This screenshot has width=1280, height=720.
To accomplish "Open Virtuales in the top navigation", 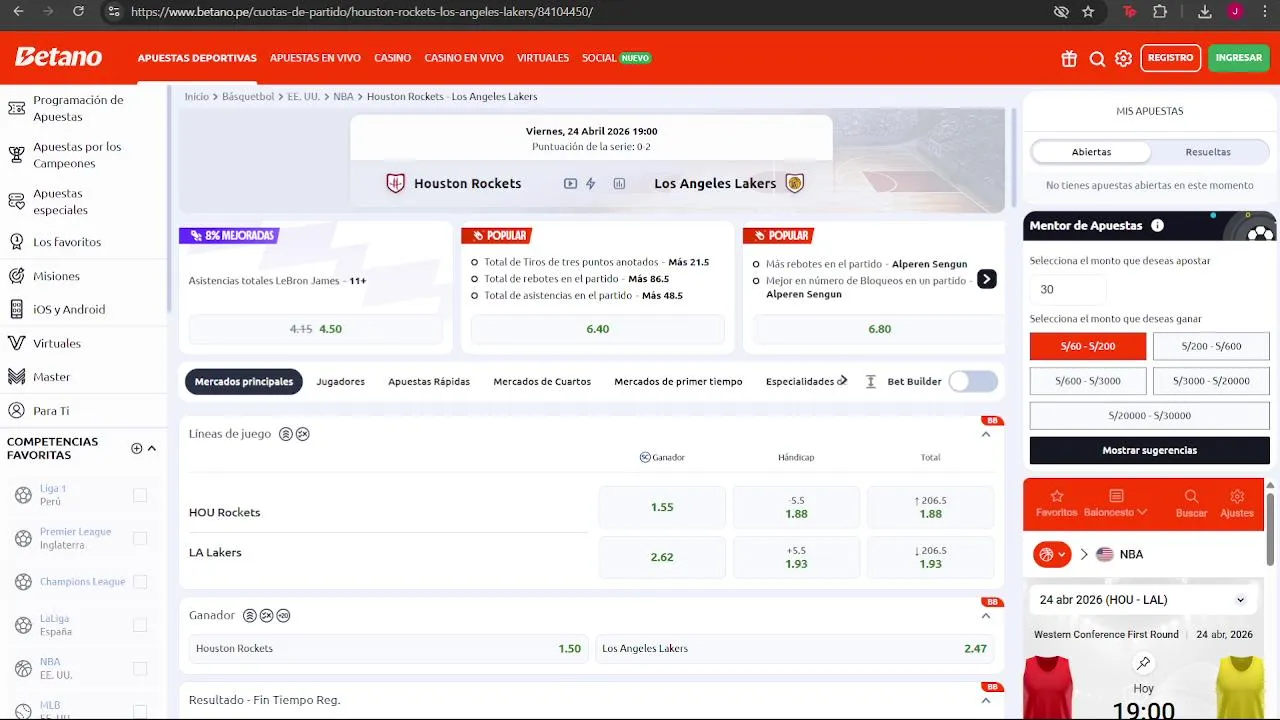I will coord(543,58).
